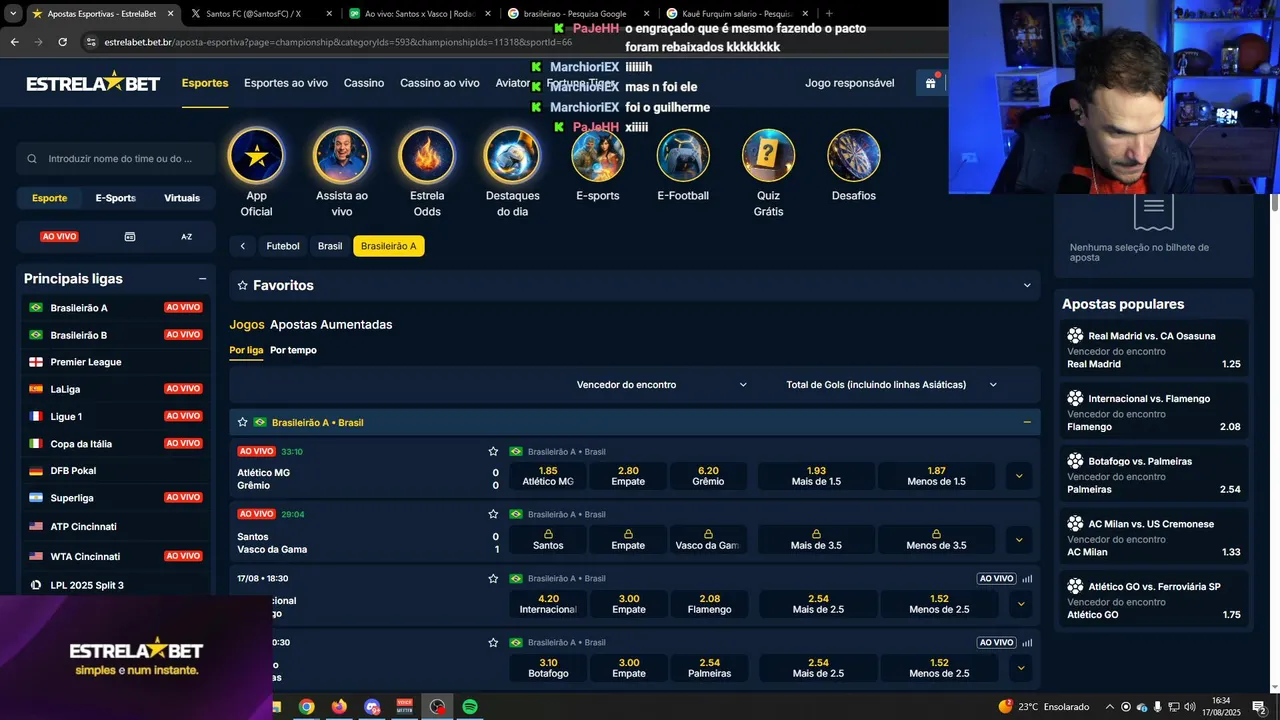Click the calendar filter icon
This screenshot has height=720, width=1280.
(130, 237)
